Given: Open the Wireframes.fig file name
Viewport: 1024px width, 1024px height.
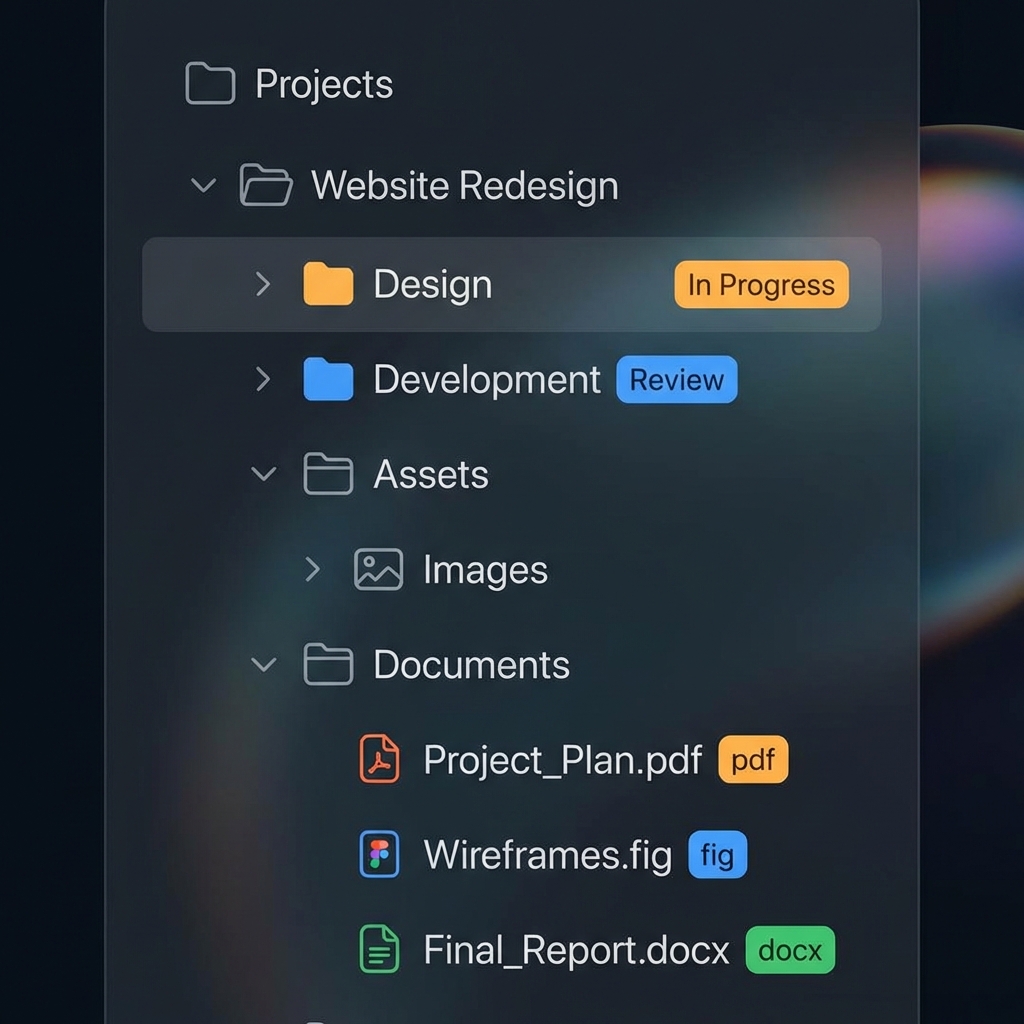Looking at the screenshot, I should click(547, 856).
